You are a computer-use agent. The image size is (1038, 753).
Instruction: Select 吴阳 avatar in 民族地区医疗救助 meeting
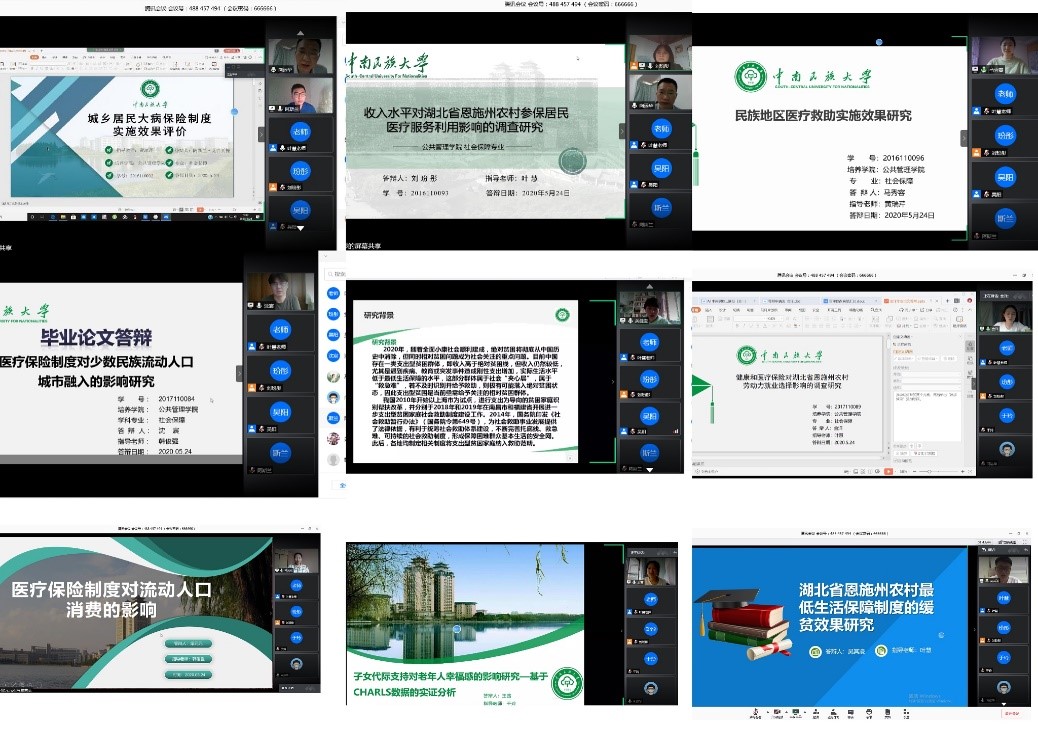point(1005,177)
